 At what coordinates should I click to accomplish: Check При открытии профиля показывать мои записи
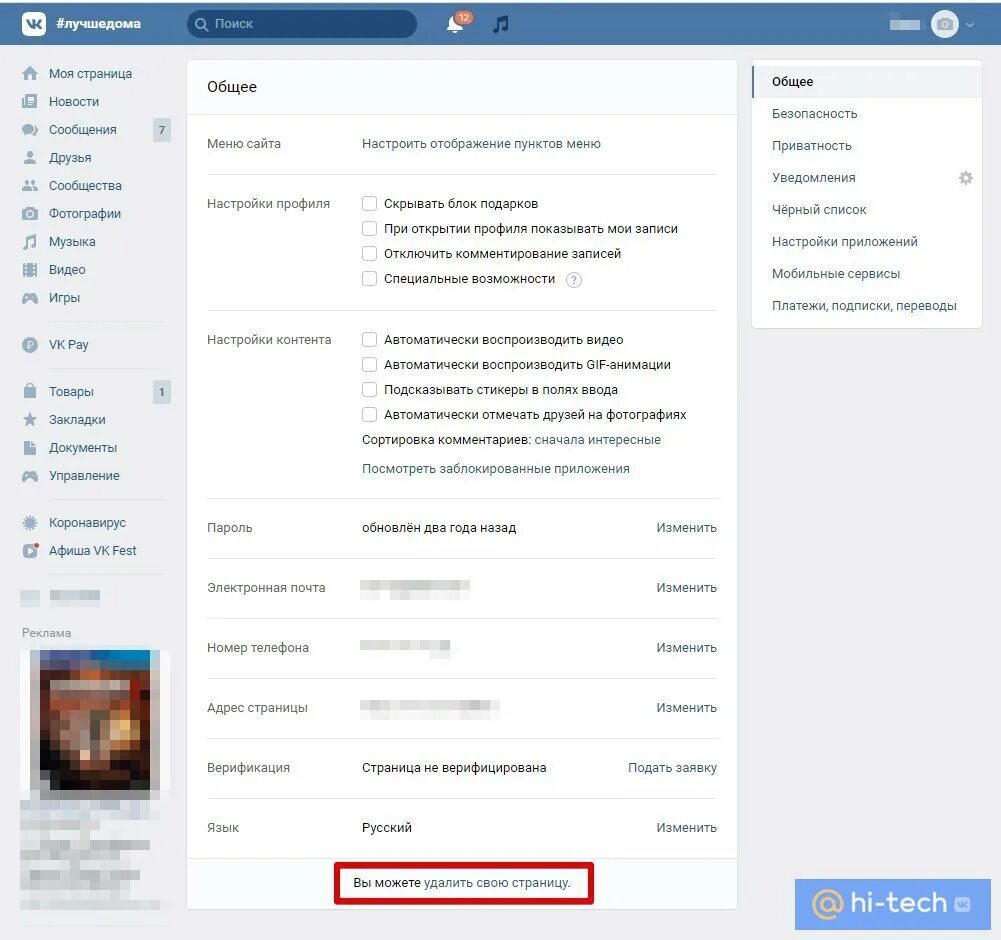coord(369,228)
